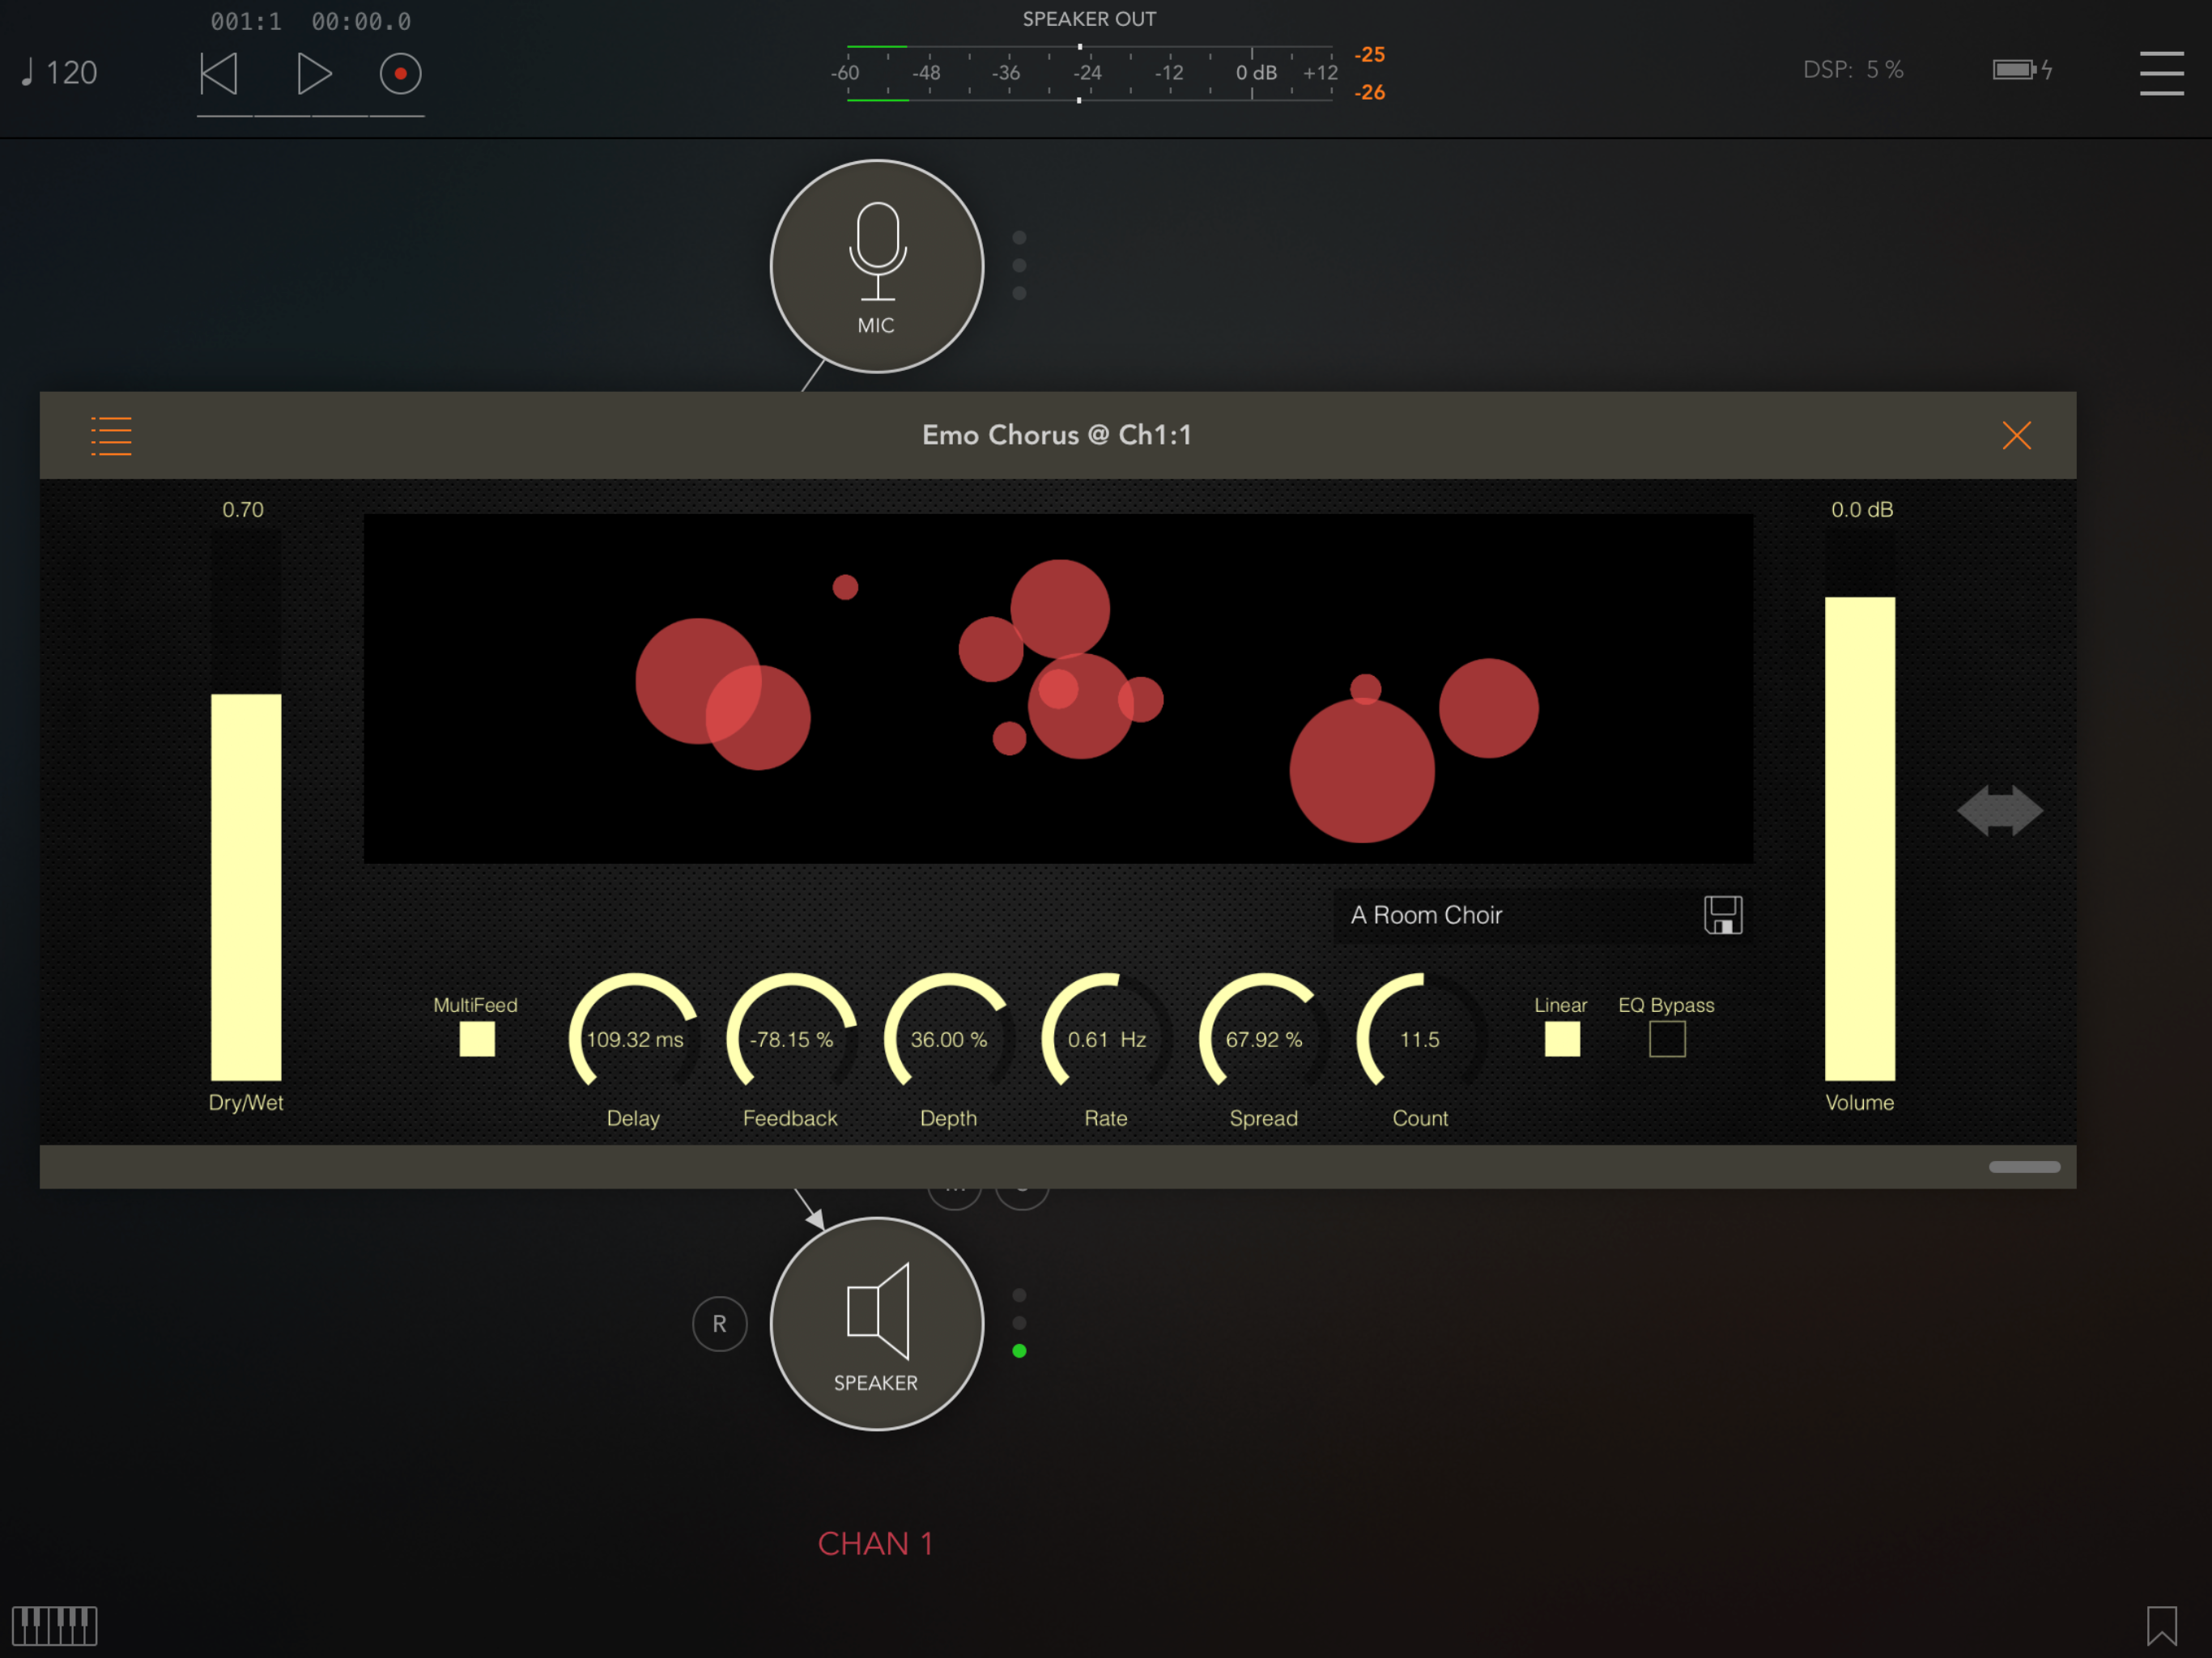This screenshot has width=2212, height=1658.
Task: Enable the EQ Bypass checkbox
Action: click(1666, 1039)
